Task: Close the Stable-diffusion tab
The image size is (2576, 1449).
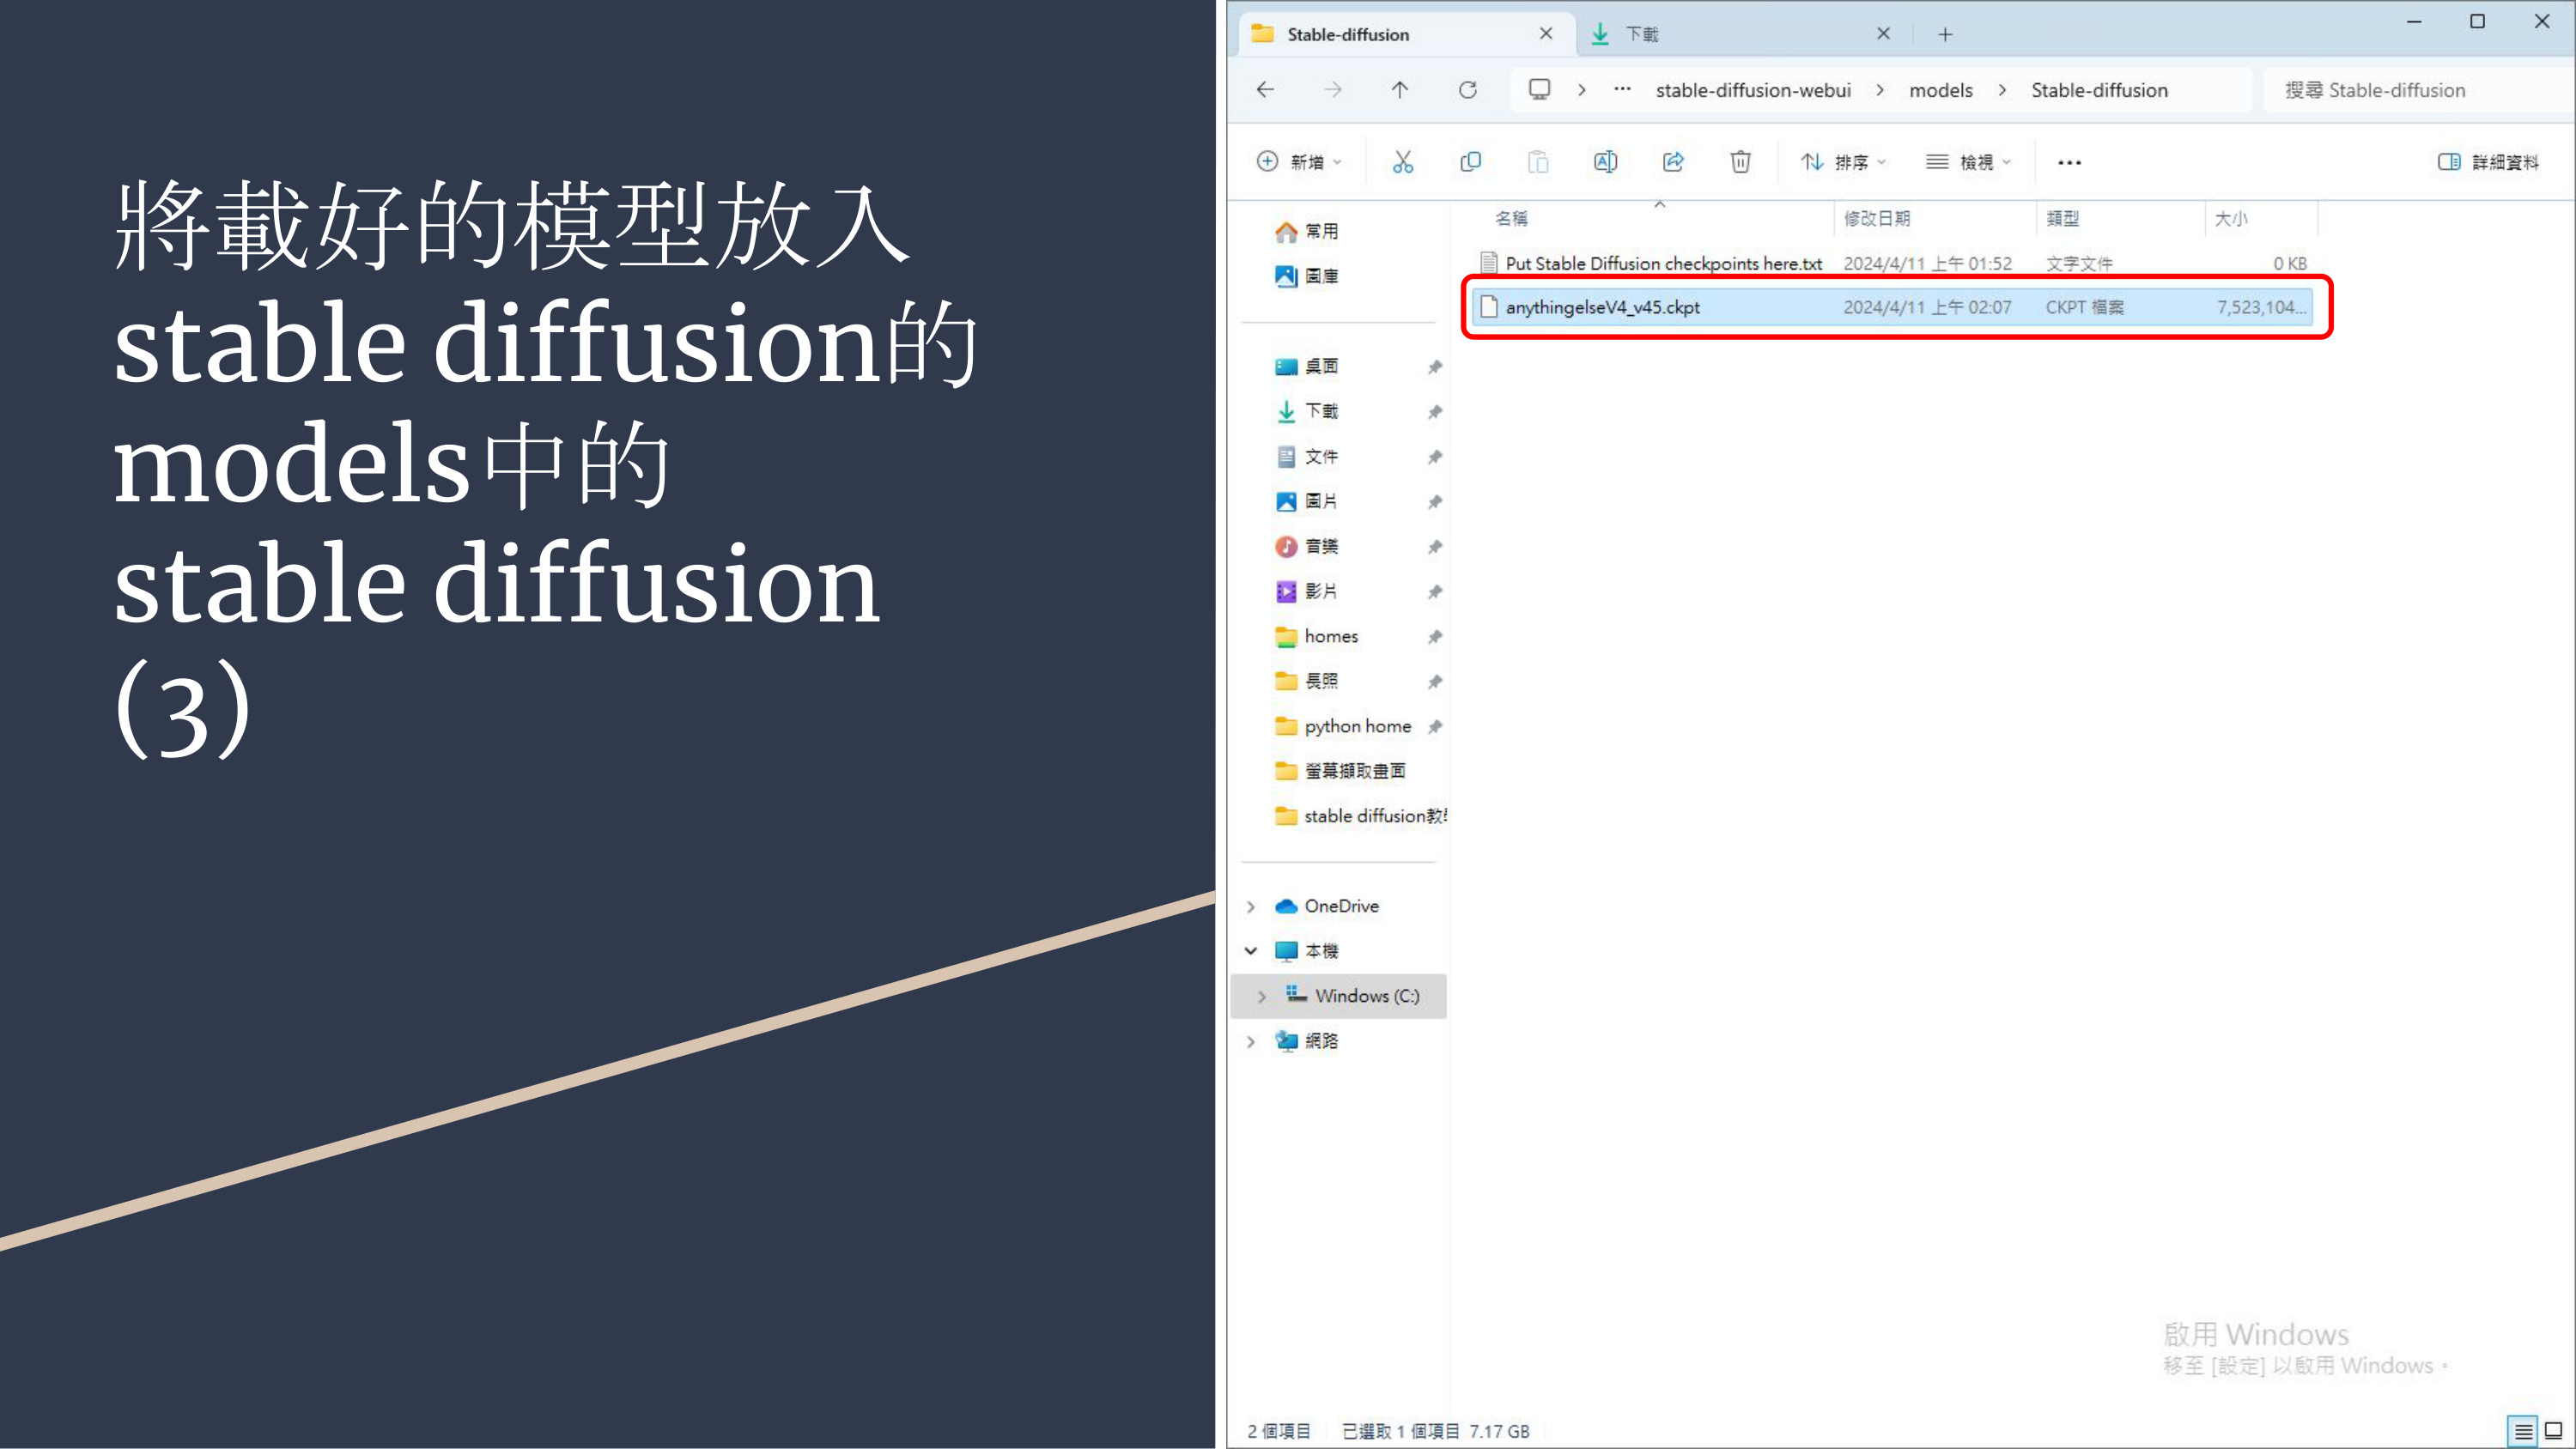Action: (1546, 34)
